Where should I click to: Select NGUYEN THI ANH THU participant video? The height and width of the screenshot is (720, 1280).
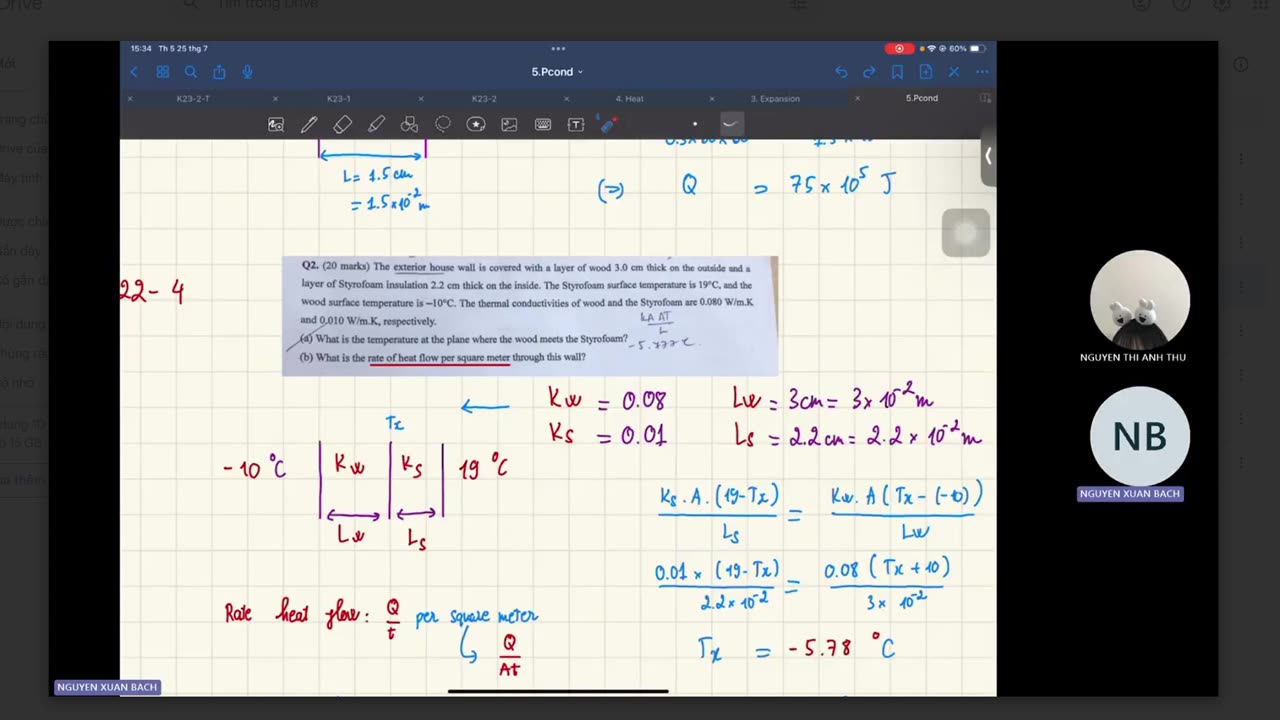pos(1139,299)
